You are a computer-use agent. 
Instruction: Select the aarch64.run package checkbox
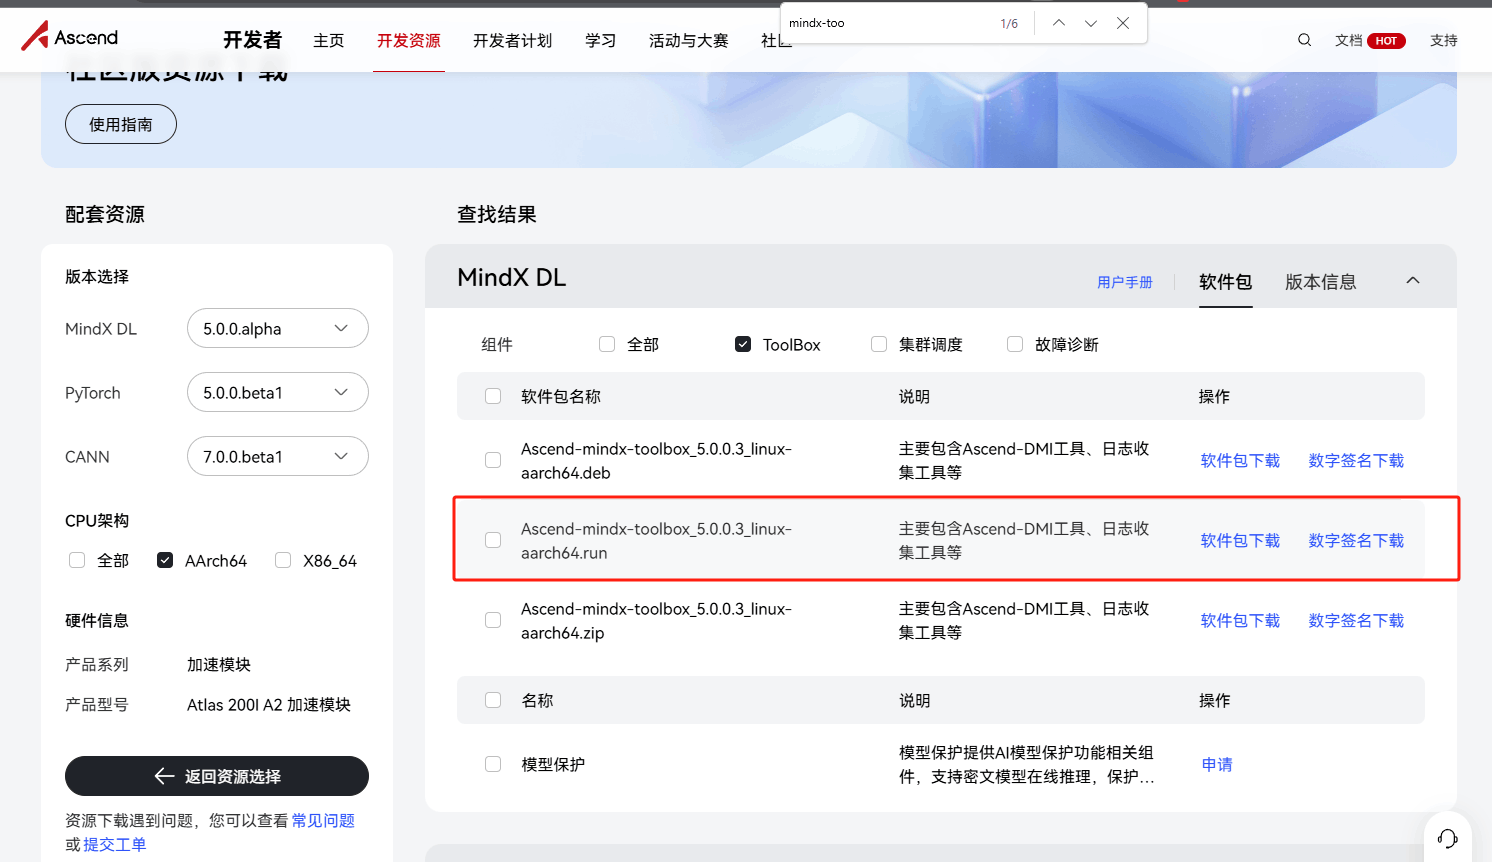pos(493,540)
